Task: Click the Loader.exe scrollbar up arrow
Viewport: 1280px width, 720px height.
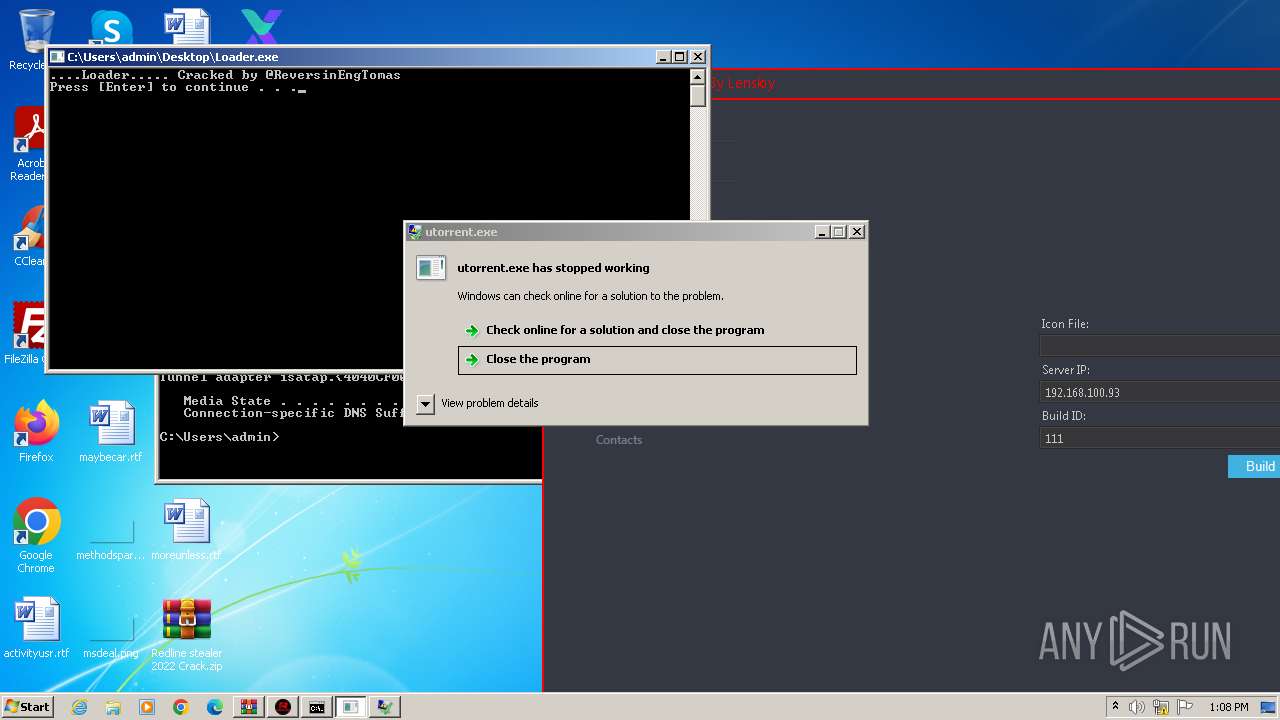Action: (698, 76)
